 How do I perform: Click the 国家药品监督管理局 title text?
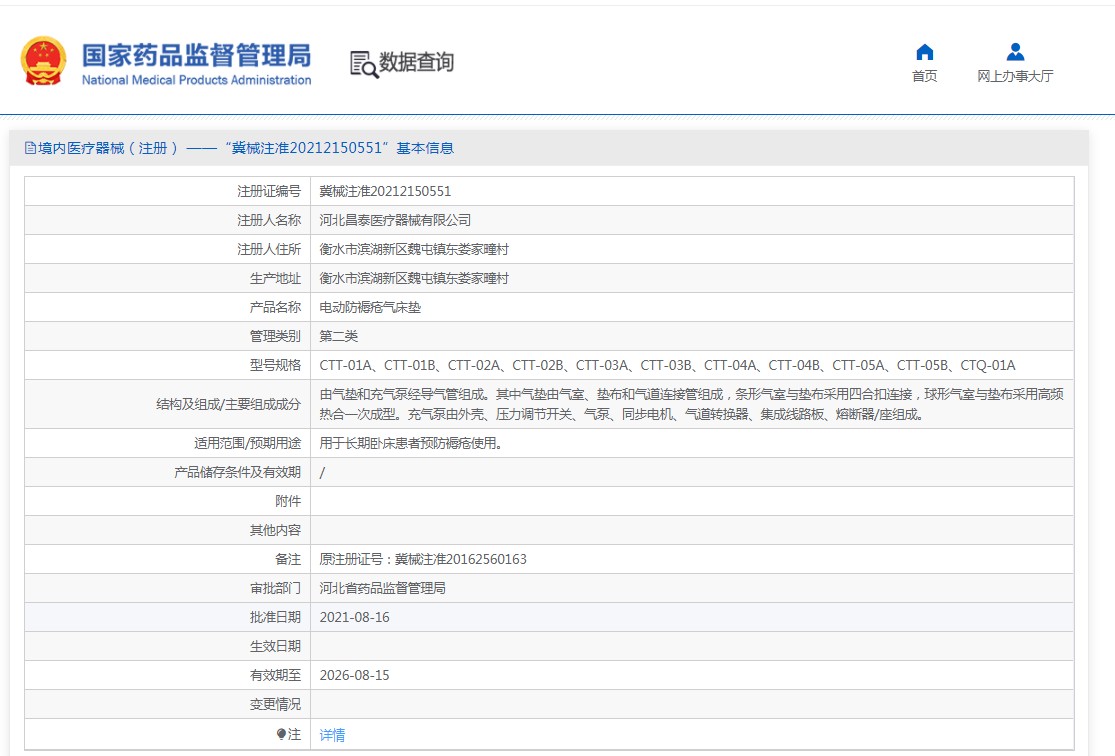[196, 55]
